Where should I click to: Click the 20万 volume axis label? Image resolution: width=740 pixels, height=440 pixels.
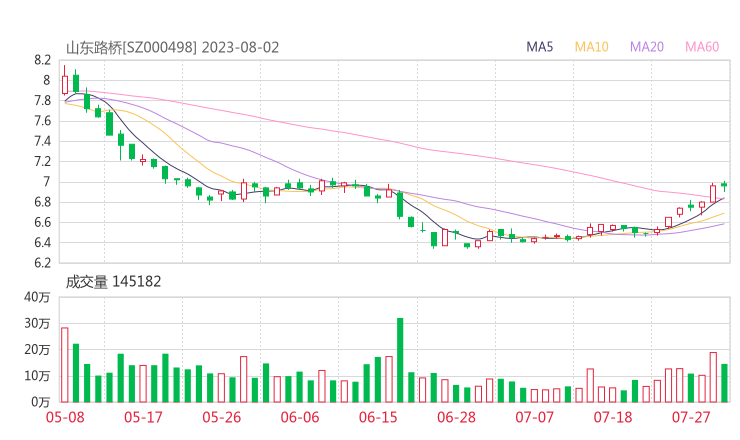37,350
